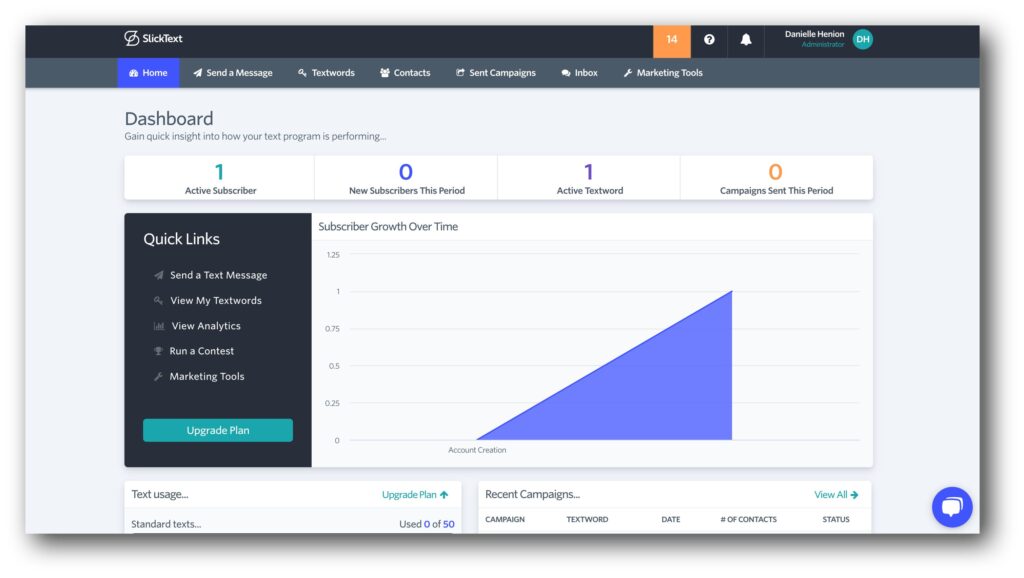Open the help question mark icon
The image size is (1024, 578).
coord(710,40)
